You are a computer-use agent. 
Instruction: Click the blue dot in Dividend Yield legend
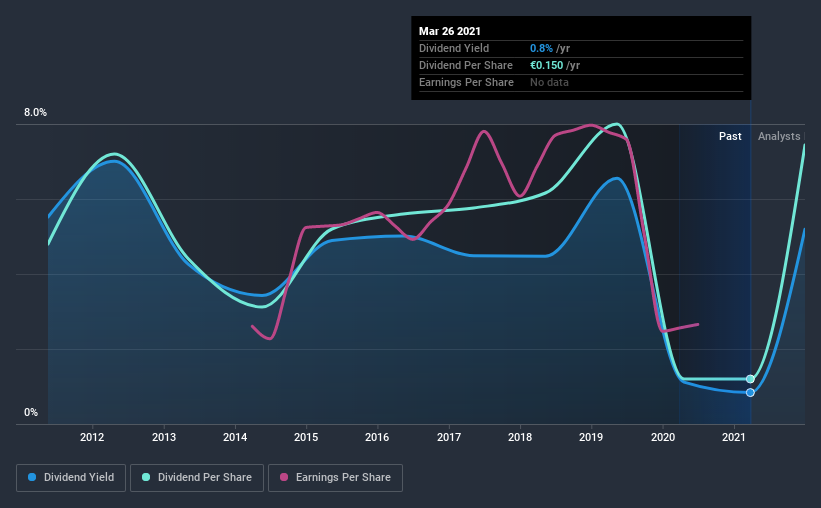tap(32, 477)
